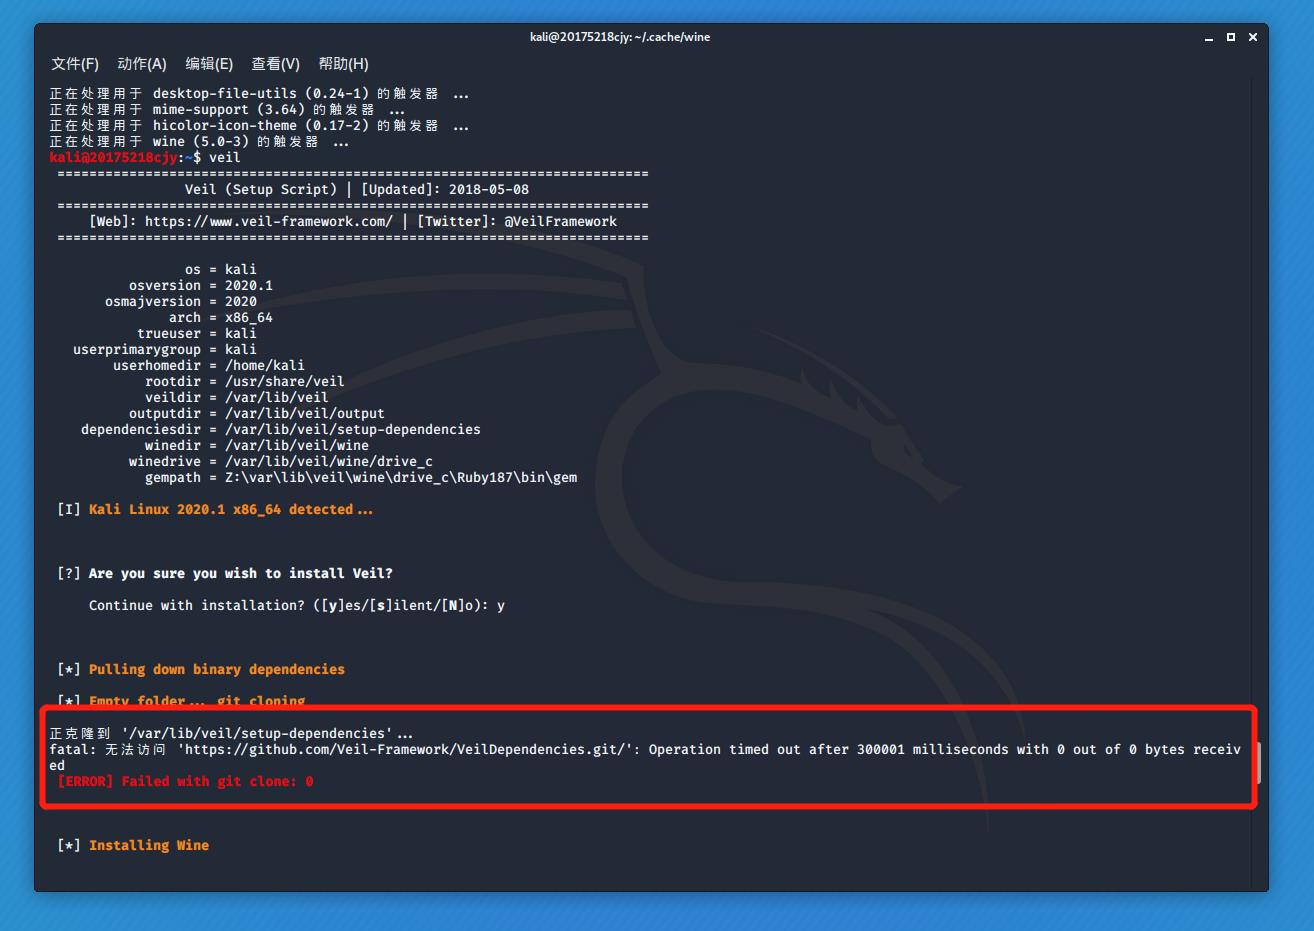Viewport: 1314px width, 931px height.
Task: Click the window title kali@20175218cjy
Action: coord(620,37)
